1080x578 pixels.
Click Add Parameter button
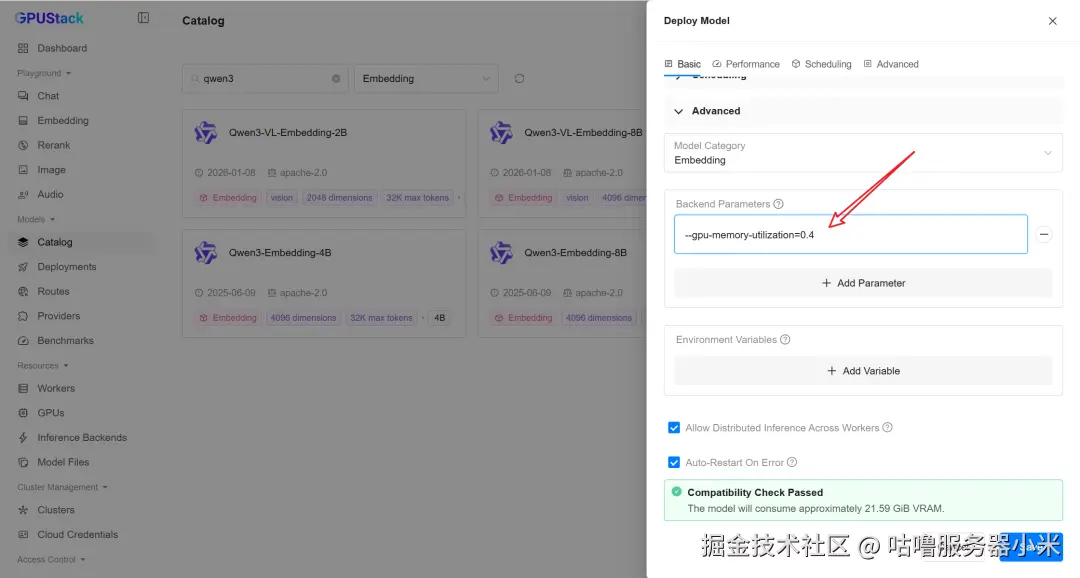coord(863,283)
